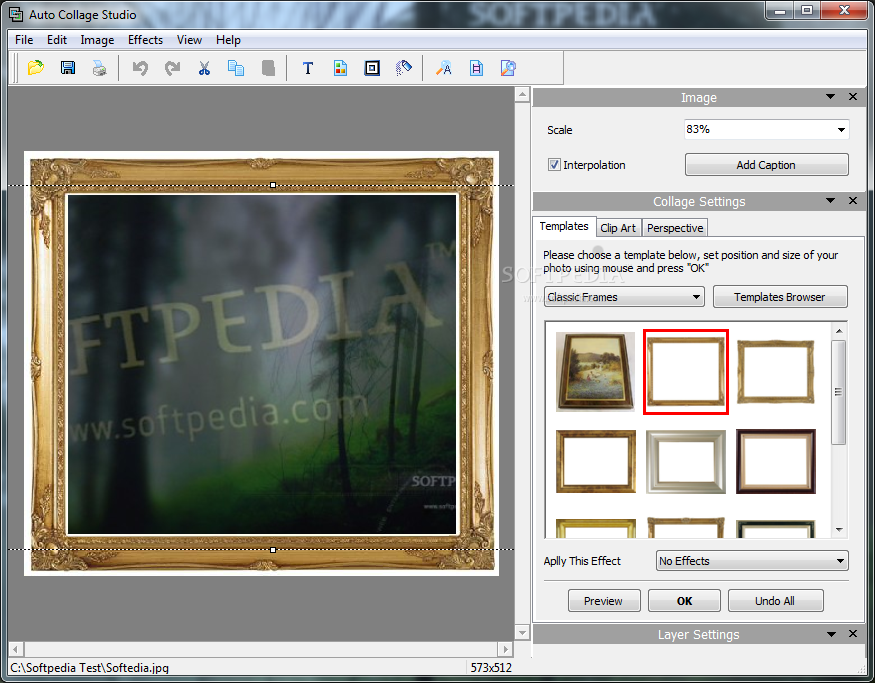Screen dimensions: 875x683
Task: Paste using the greyed clipboard icon
Action: click(x=268, y=68)
